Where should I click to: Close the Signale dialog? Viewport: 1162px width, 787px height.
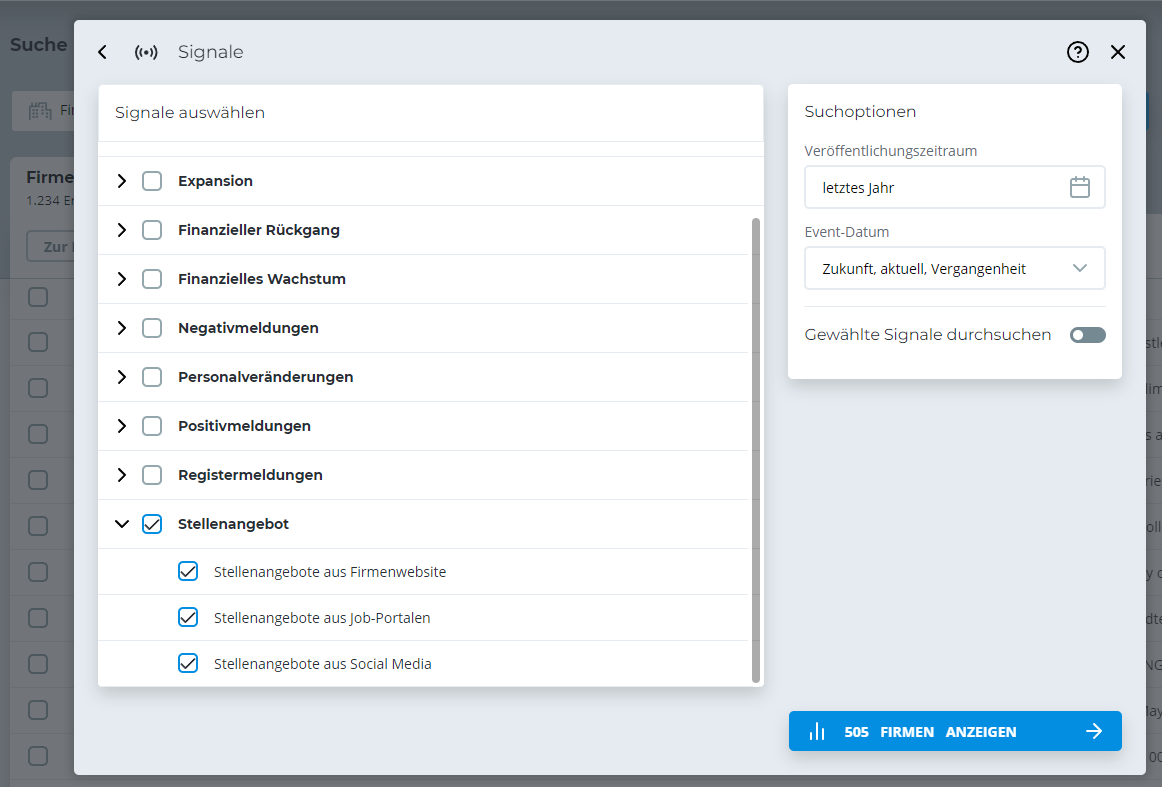[x=1118, y=52]
